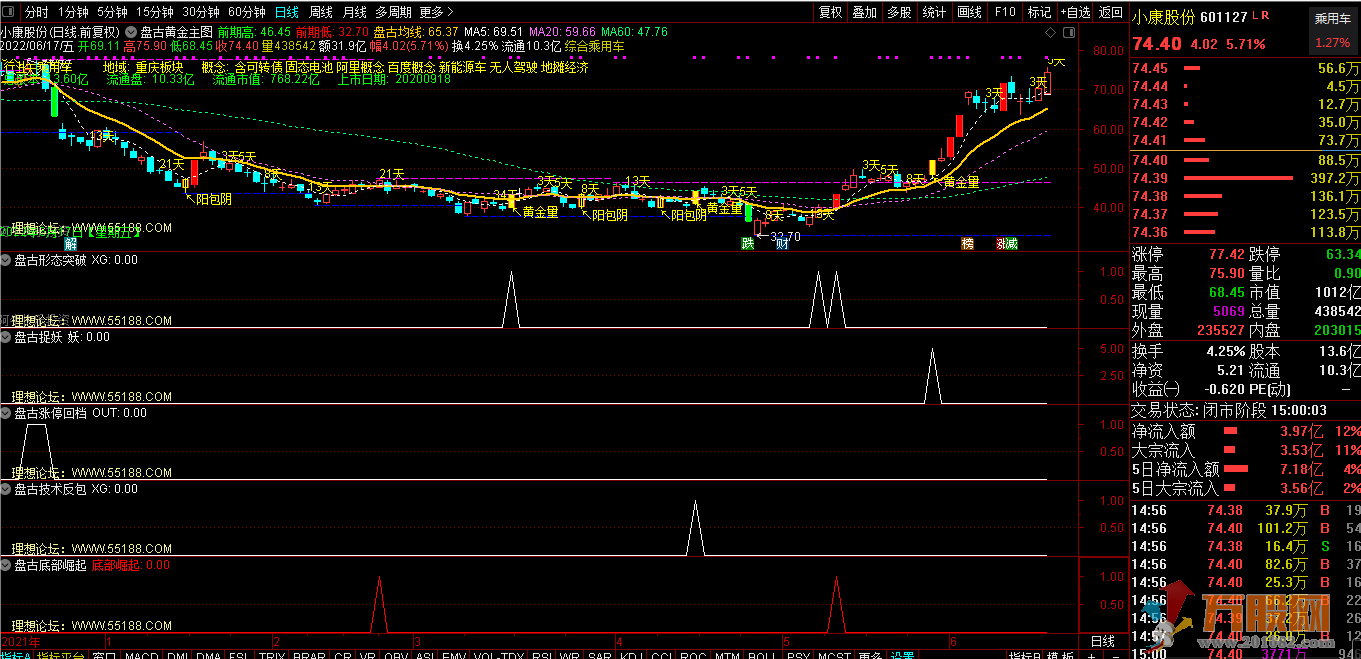Viewport: 1361px width, 659px height.
Task: Click the 返回 back button
Action: 1110,12
